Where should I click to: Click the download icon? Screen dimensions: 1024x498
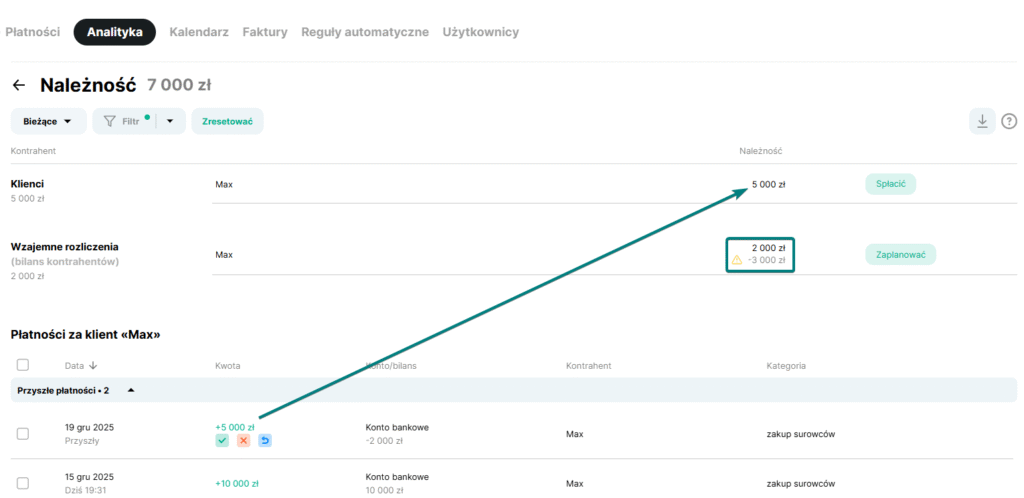pyautogui.click(x=982, y=121)
